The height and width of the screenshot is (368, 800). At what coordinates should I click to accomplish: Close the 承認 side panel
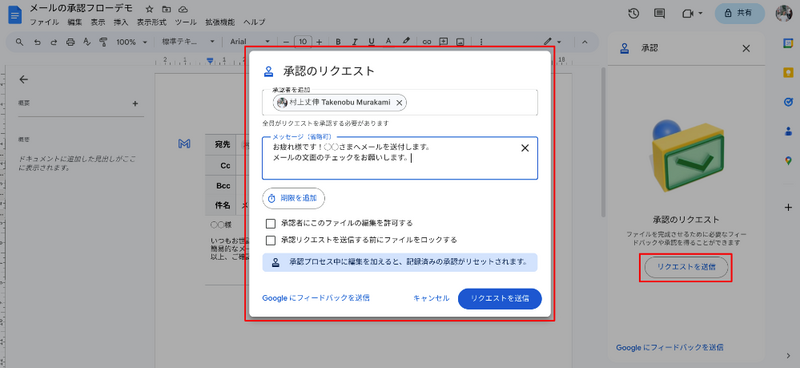pos(746,48)
